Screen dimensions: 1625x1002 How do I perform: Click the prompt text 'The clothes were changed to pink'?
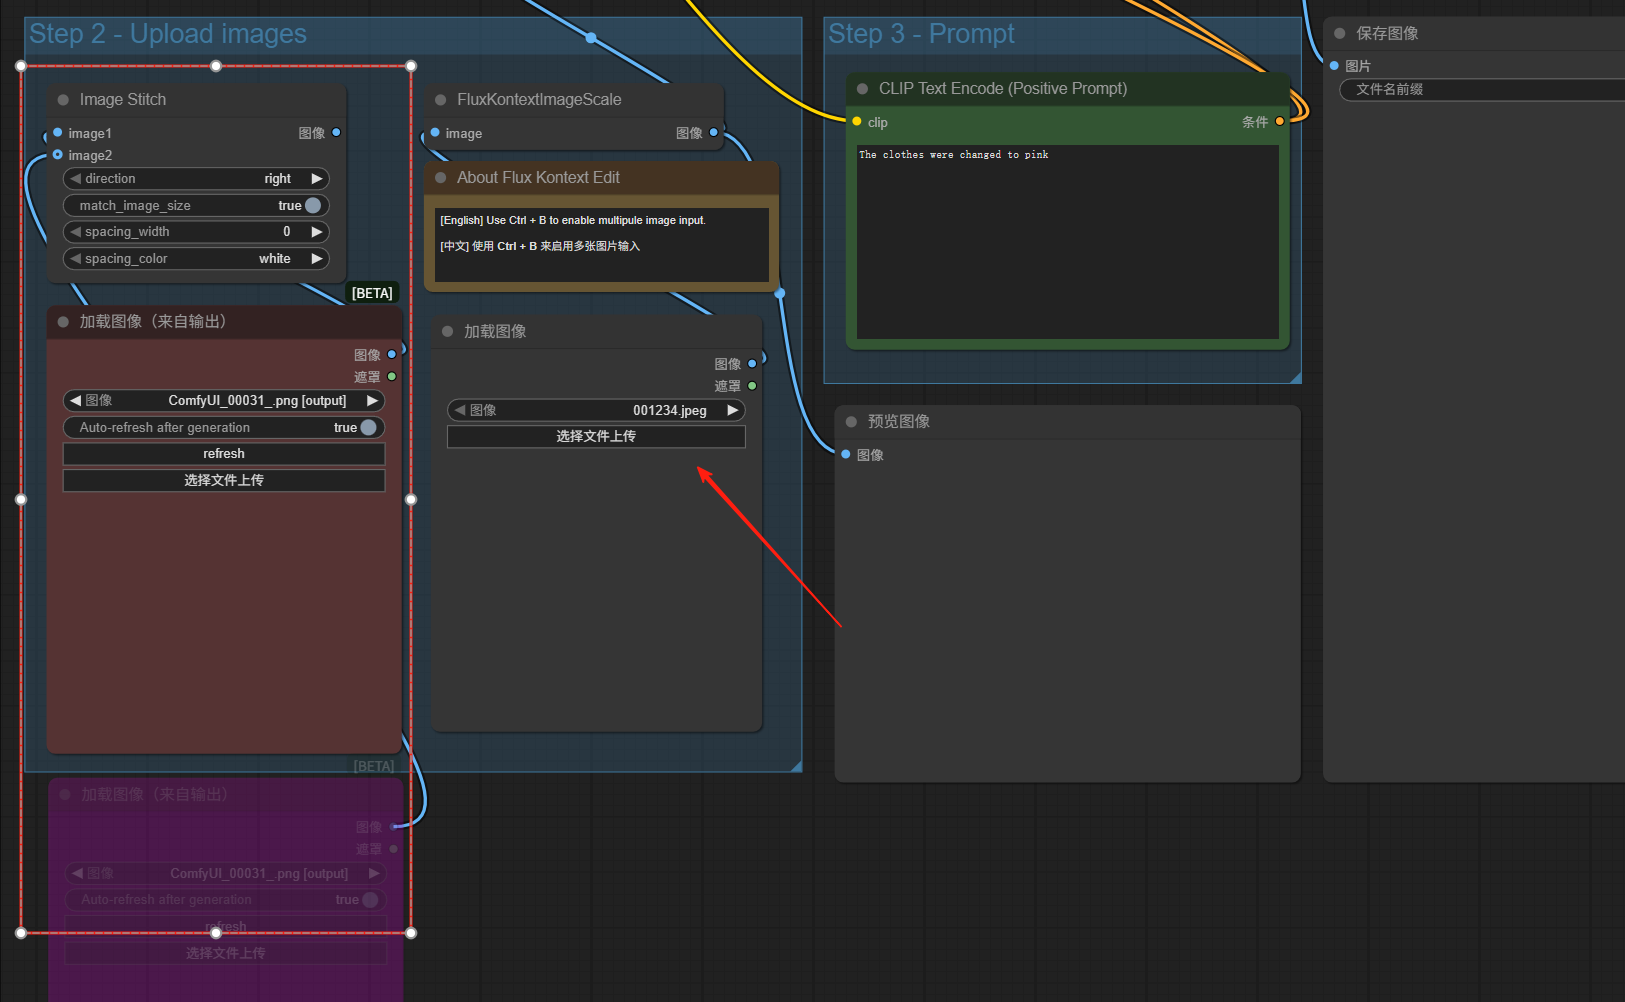tap(954, 155)
